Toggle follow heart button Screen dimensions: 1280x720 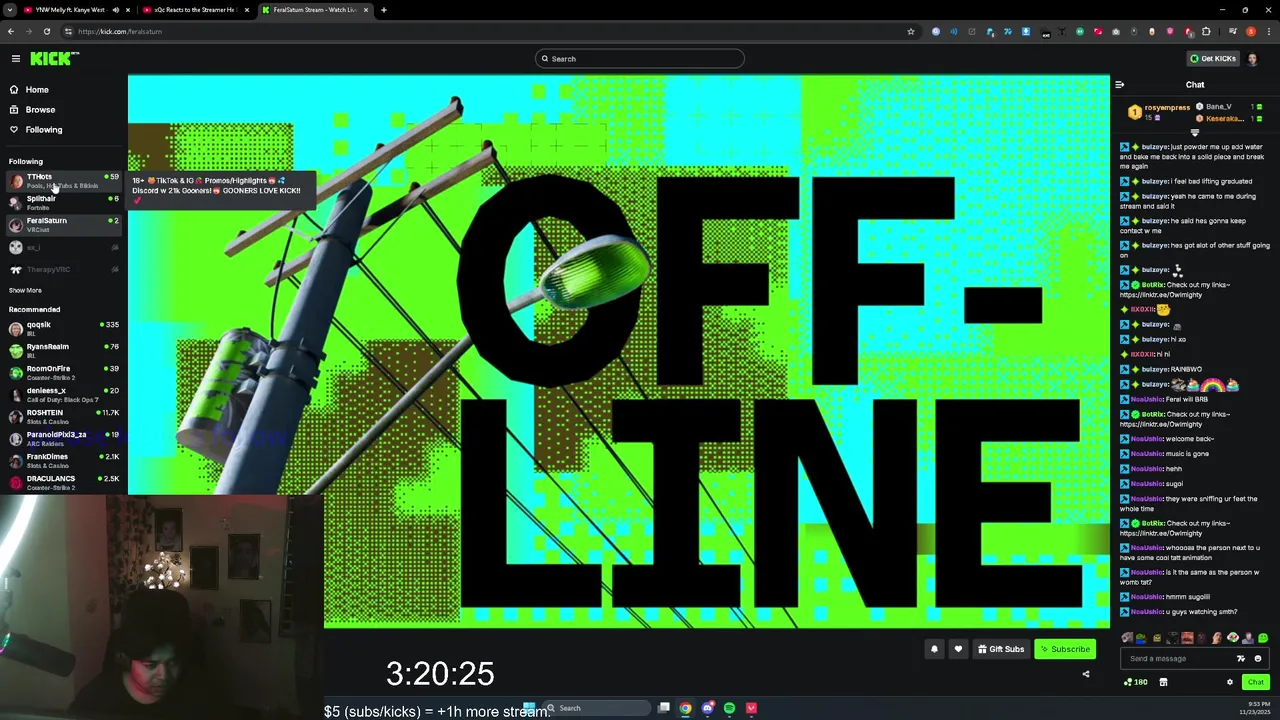pos(958,649)
